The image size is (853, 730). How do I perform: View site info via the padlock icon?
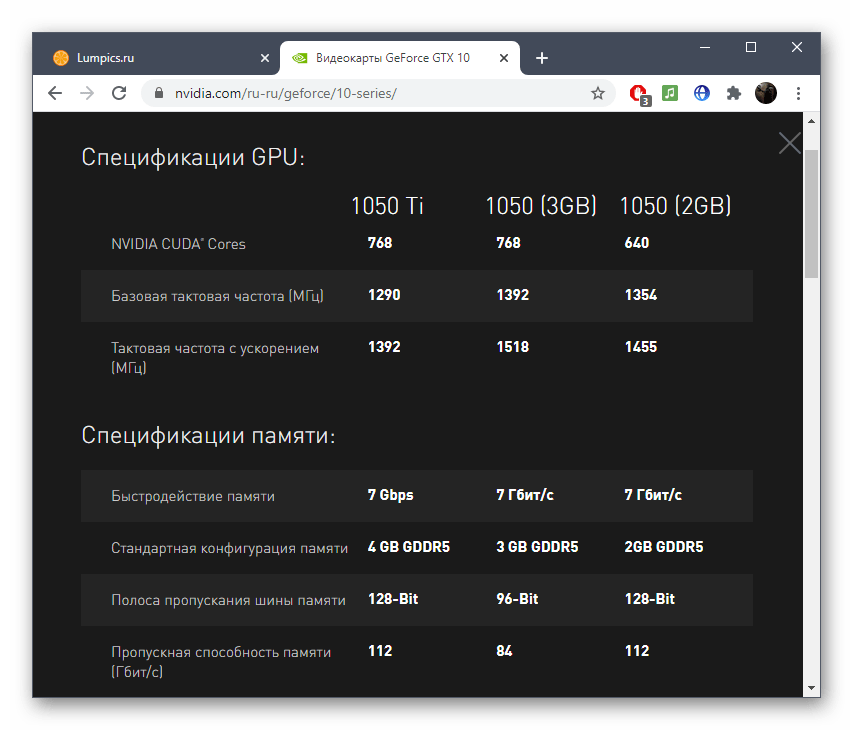[158, 93]
